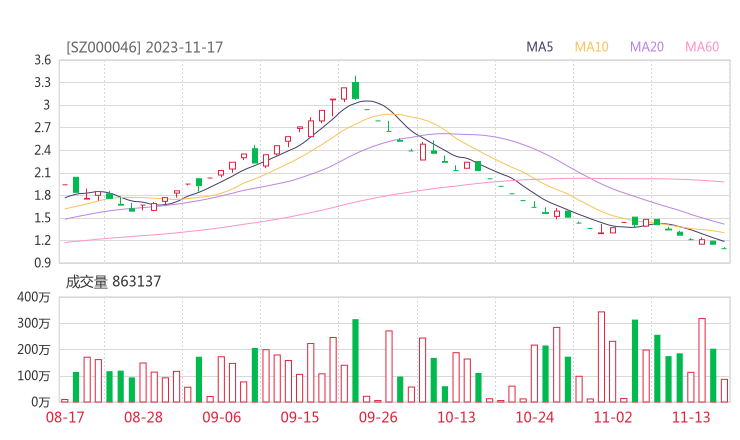
Task: Click the MA60 legend label
Action: click(702, 47)
